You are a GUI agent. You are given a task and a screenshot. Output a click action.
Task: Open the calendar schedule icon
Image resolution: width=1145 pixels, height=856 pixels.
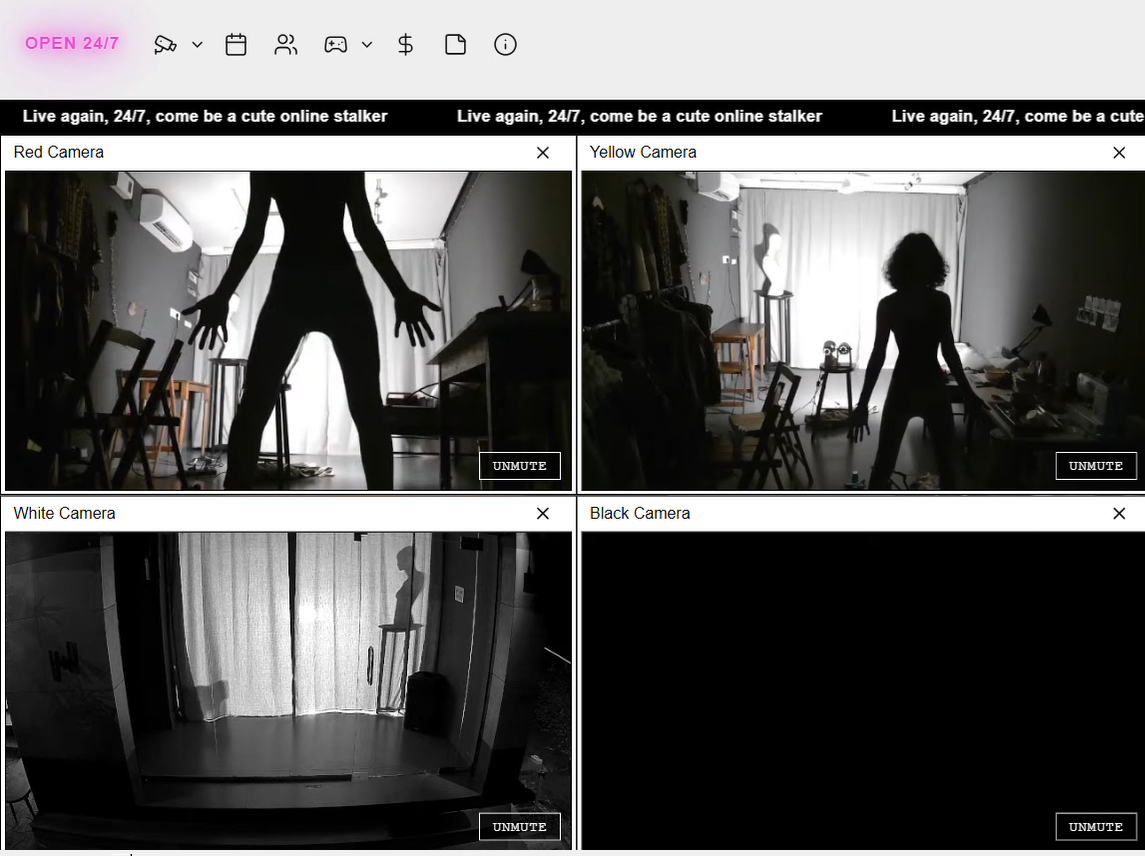[236, 45]
